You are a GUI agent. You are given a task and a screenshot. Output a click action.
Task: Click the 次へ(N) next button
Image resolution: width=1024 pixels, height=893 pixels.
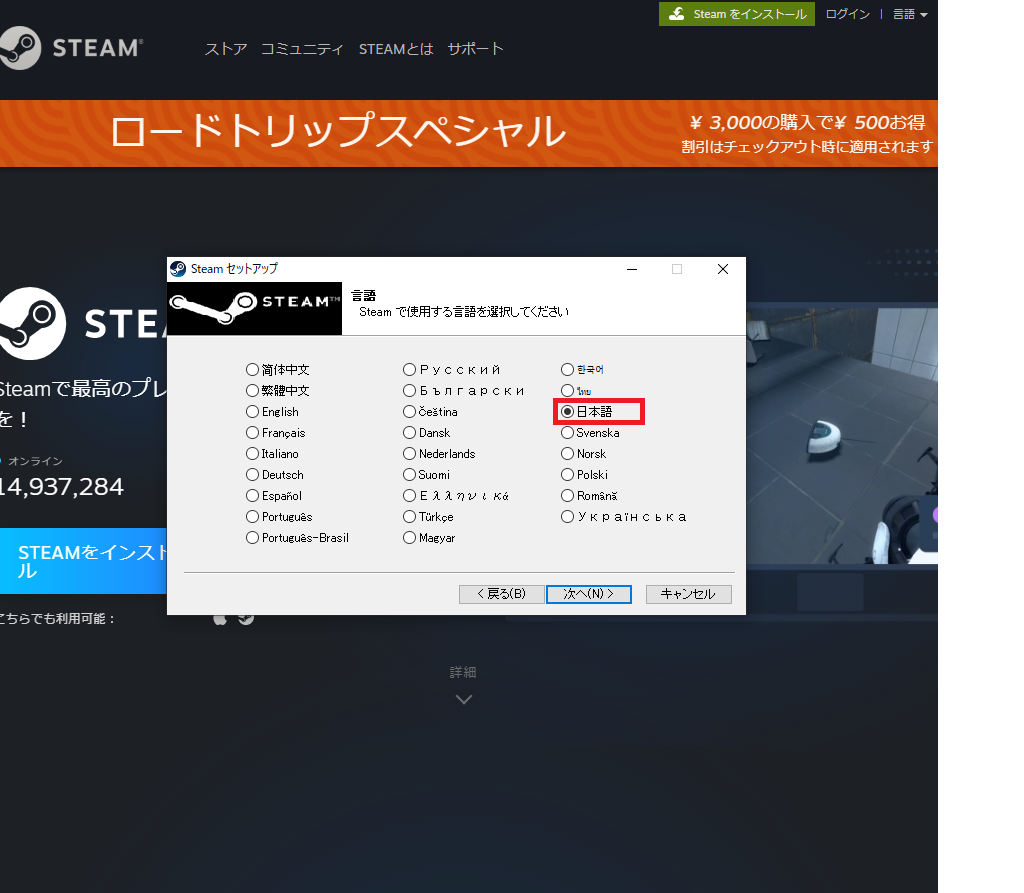click(588, 594)
